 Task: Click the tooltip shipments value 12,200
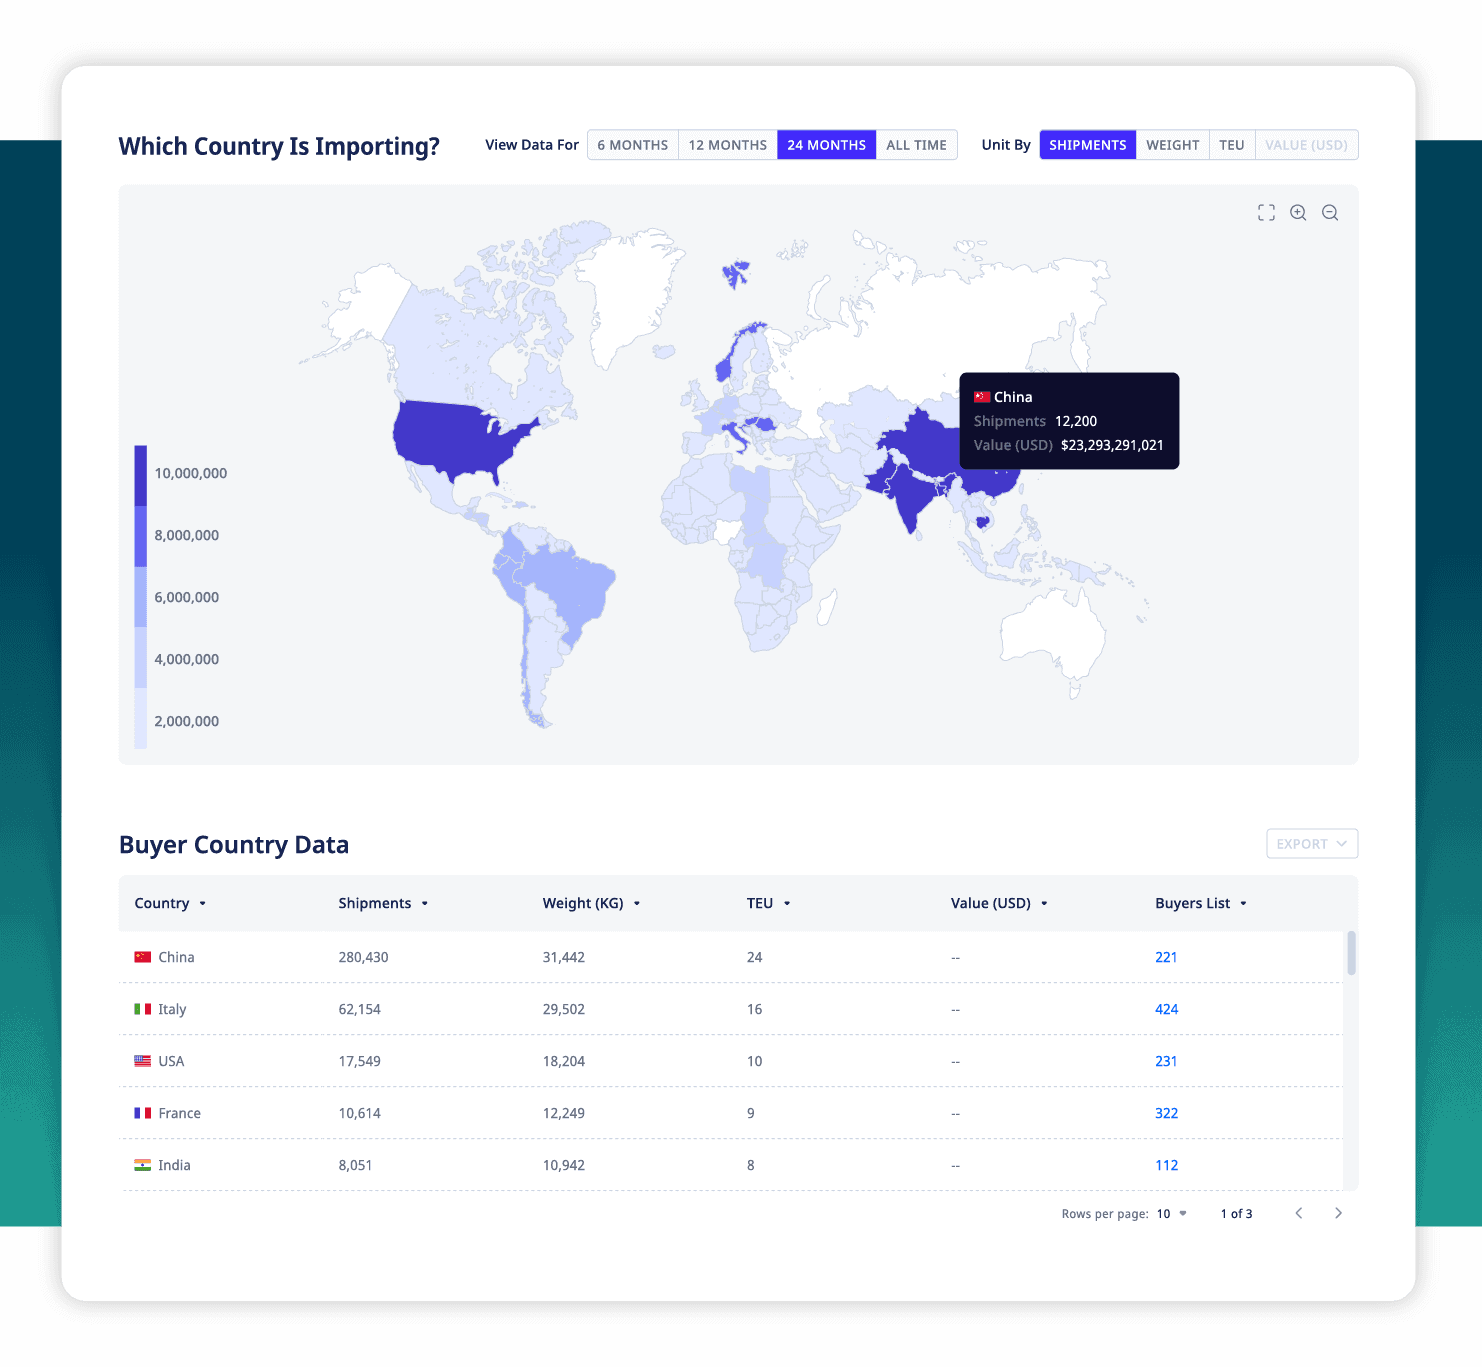1076,421
